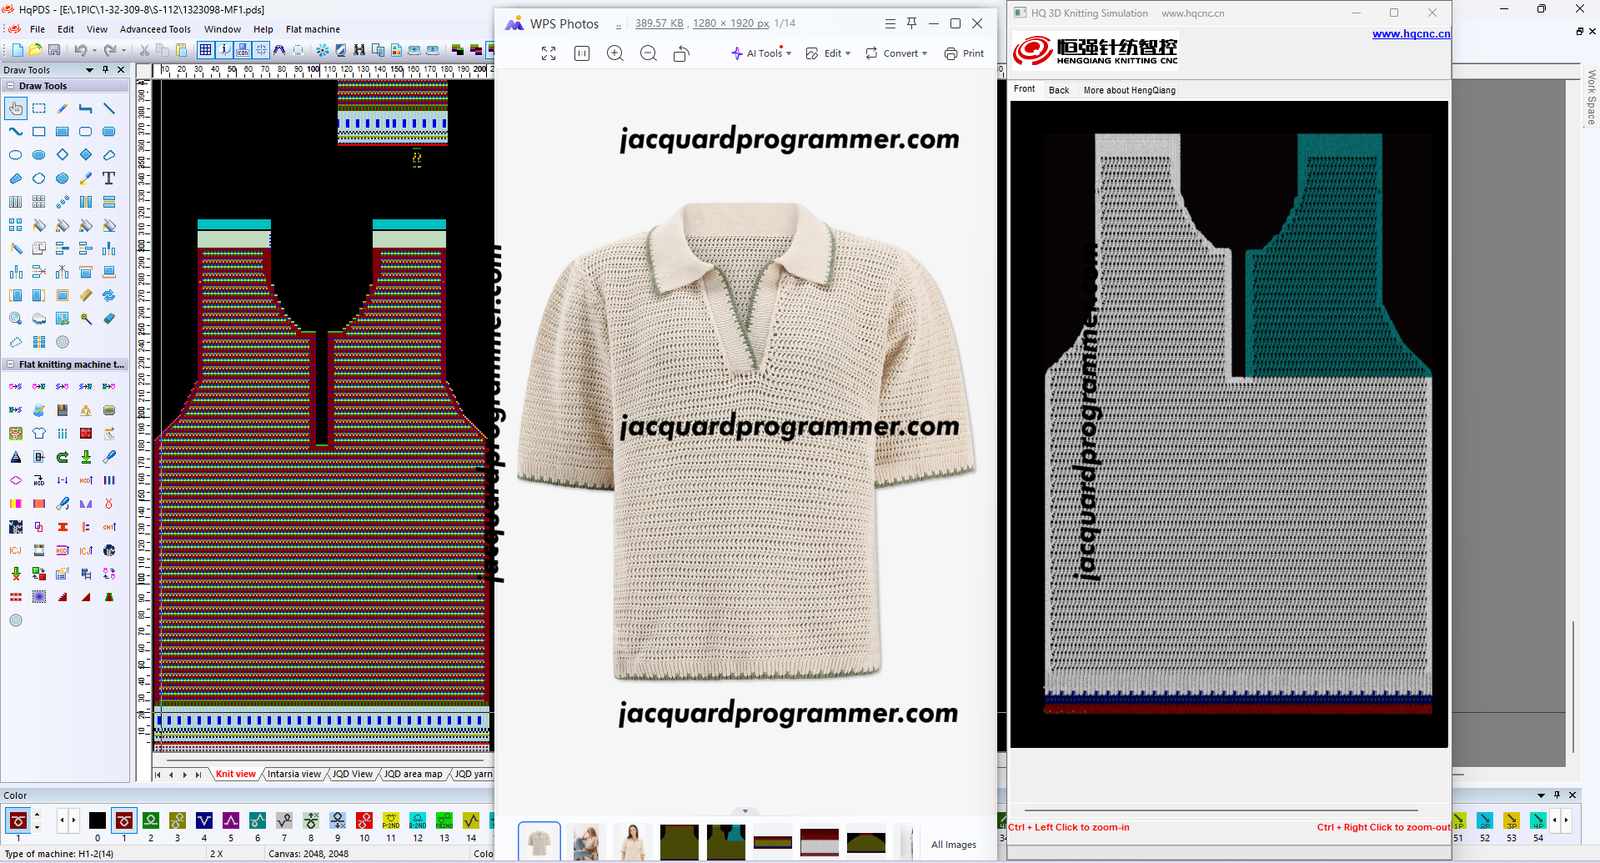Click the zoom in icon in WPS Photos
This screenshot has height=863, width=1600.
pos(615,53)
